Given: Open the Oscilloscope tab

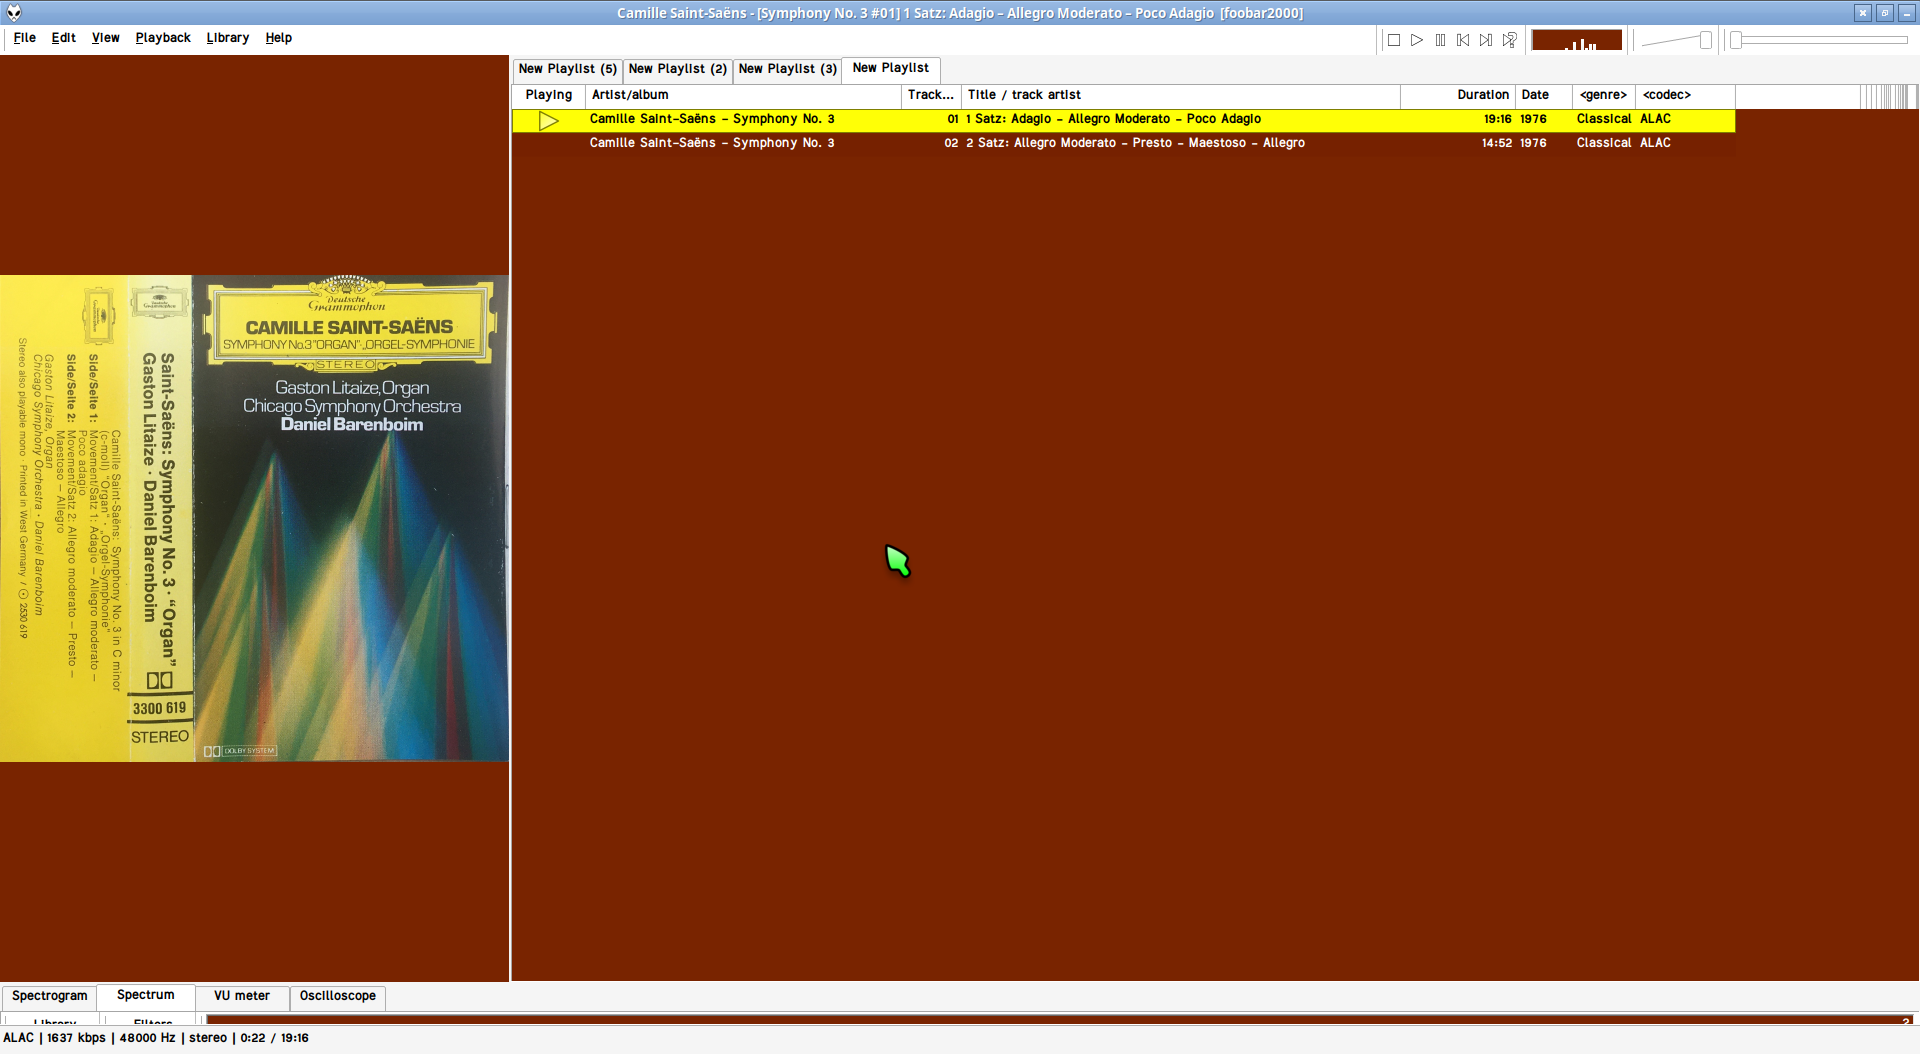Looking at the screenshot, I should tap(338, 996).
